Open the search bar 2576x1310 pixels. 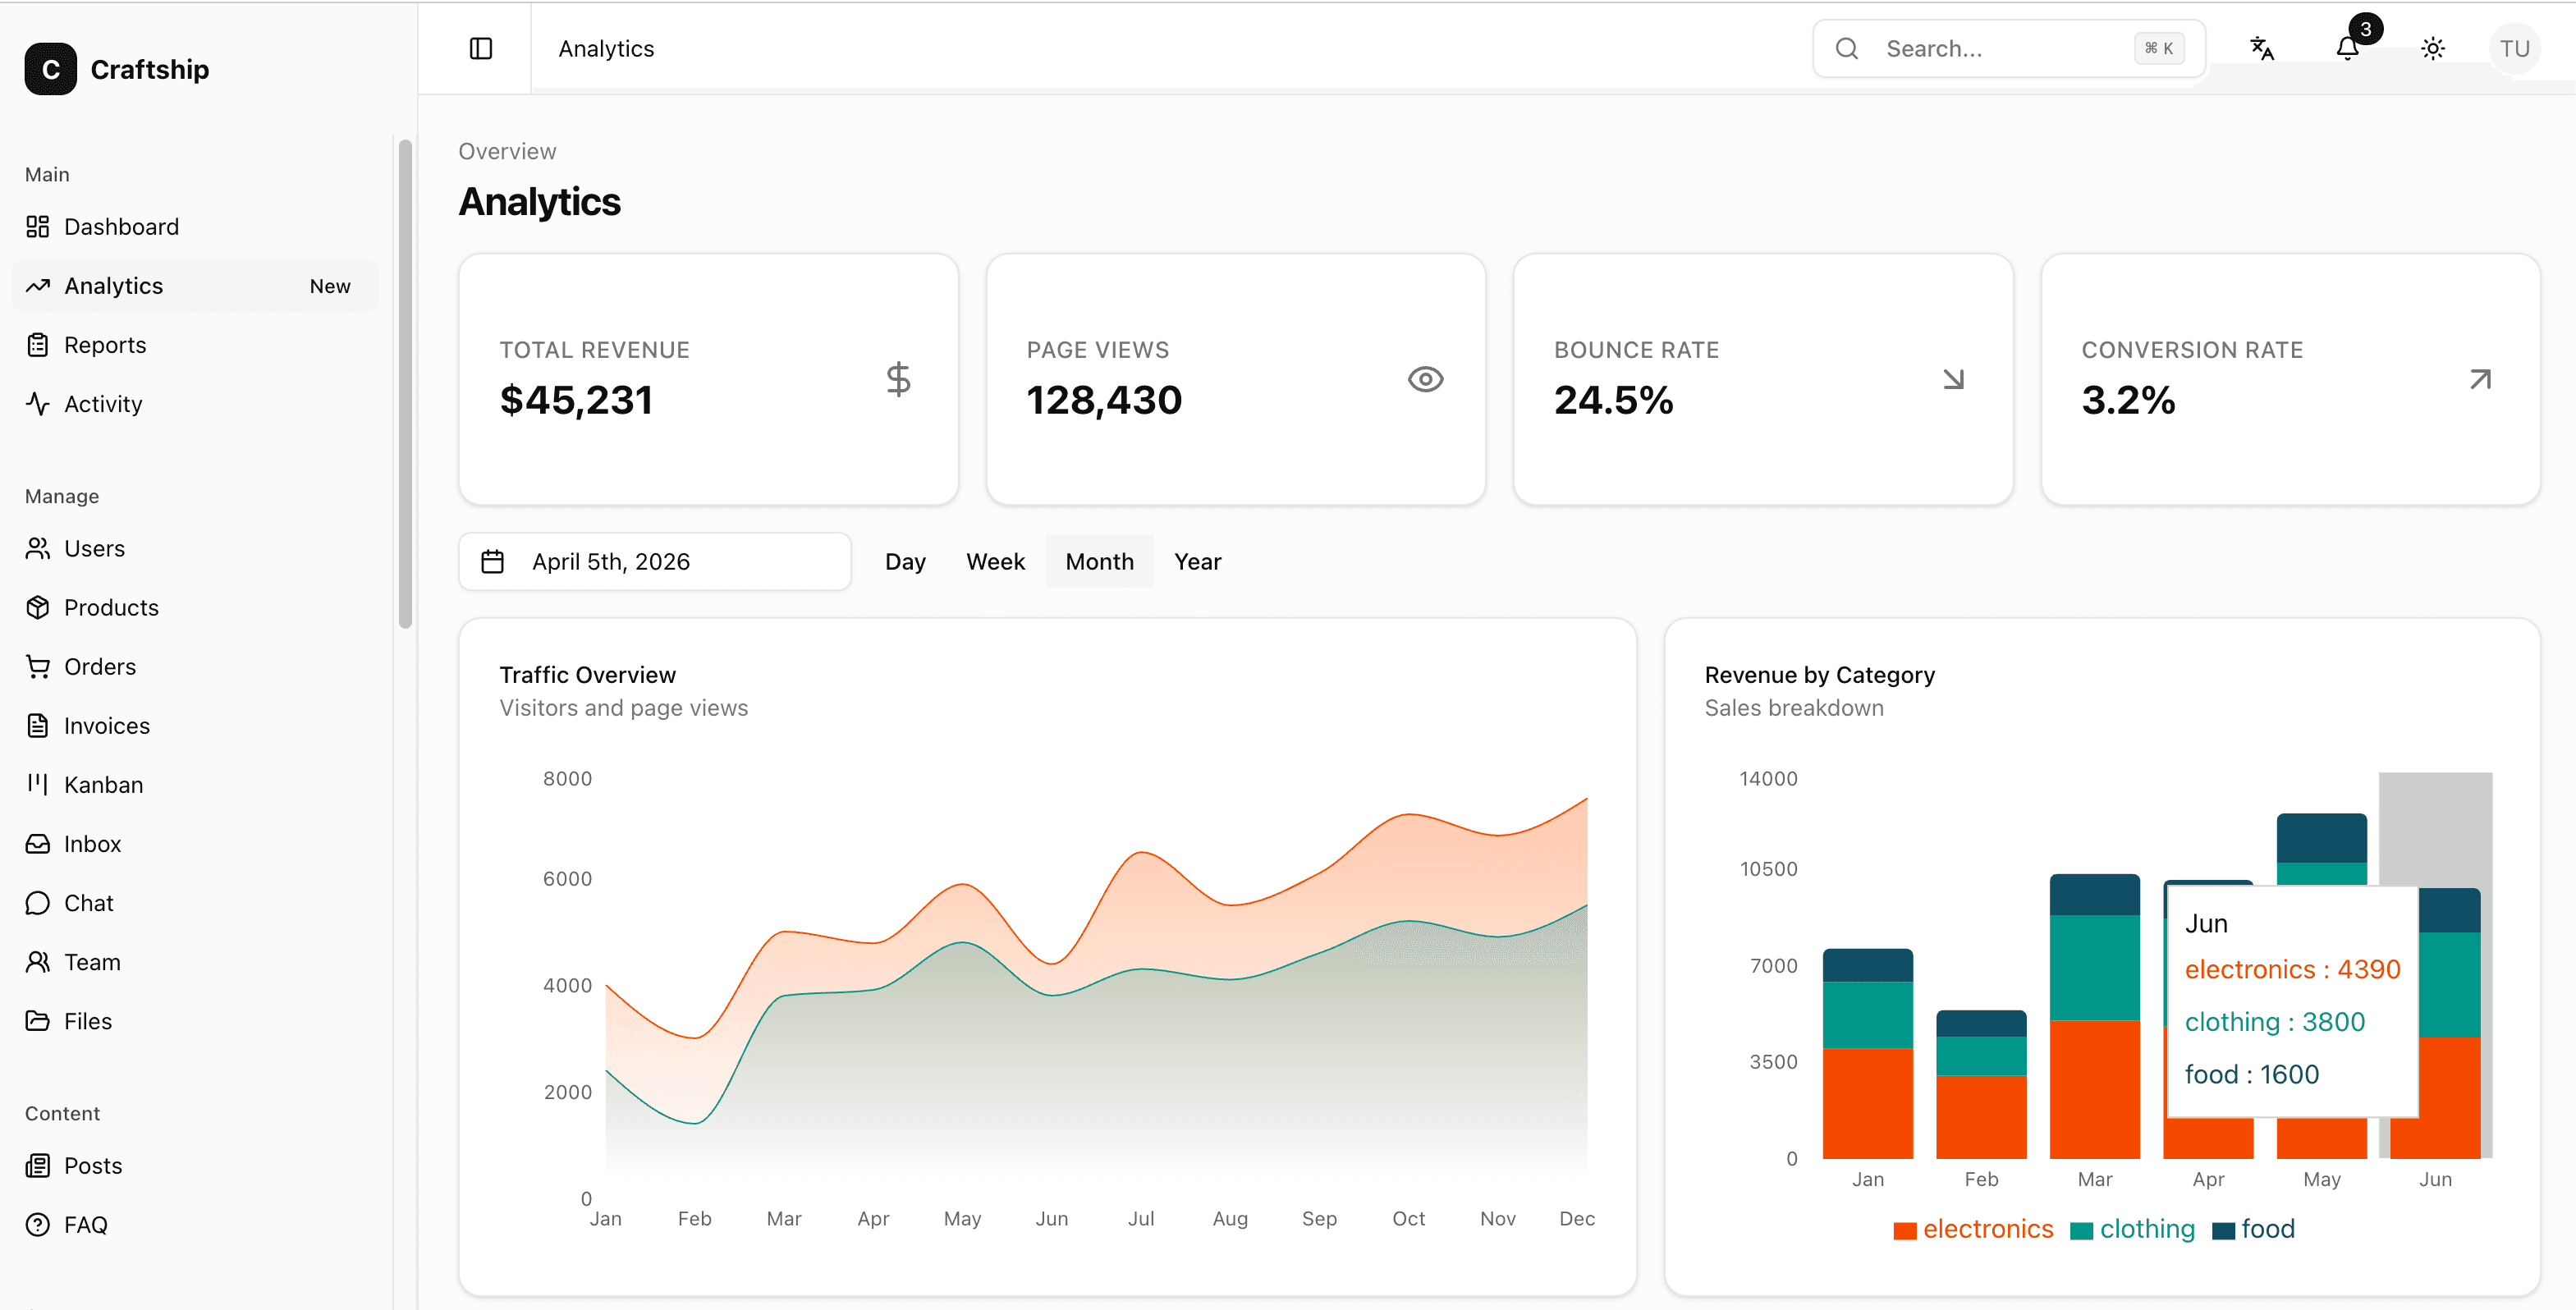coord(2008,47)
